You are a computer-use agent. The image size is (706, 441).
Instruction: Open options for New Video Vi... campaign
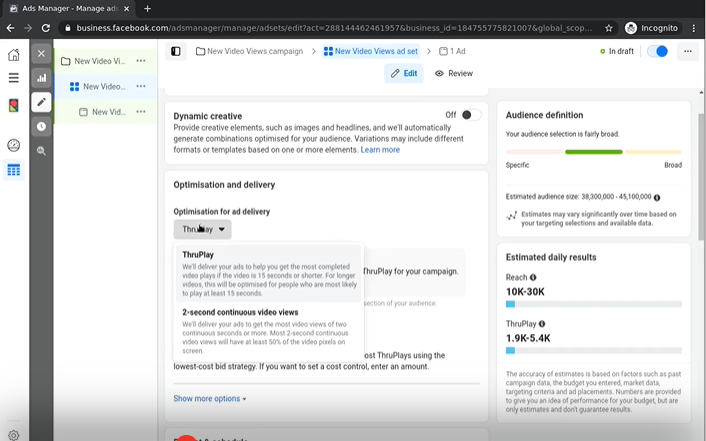140,61
